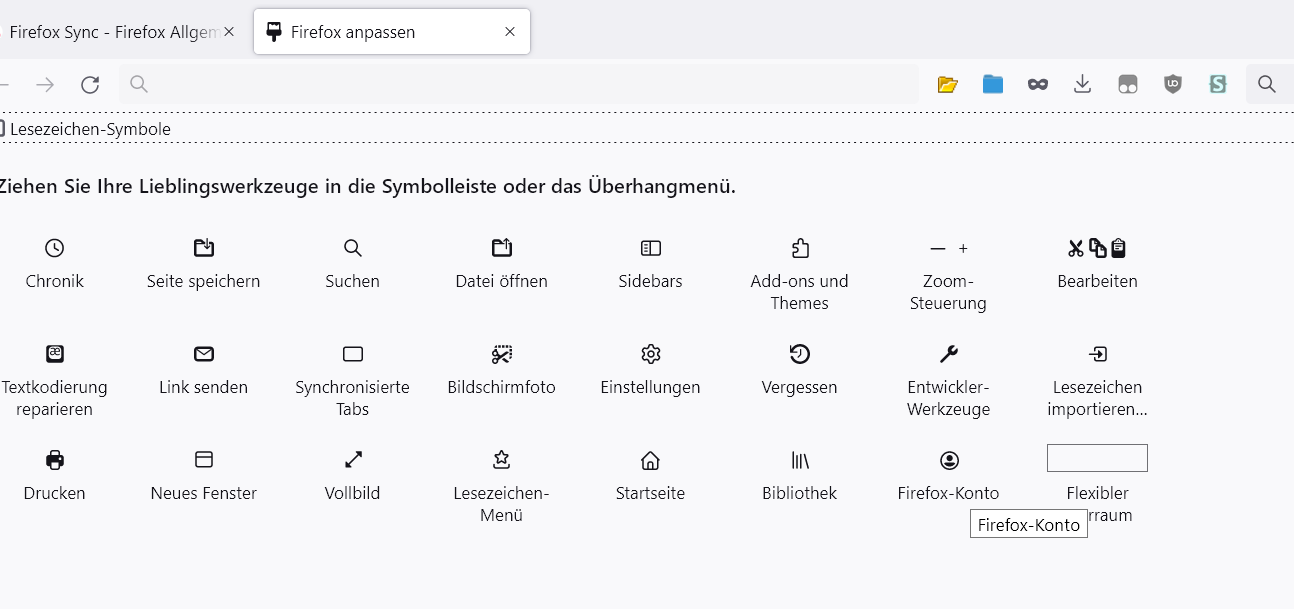Screen dimensions: 1294x609
Task: Click the Bibliothek library icon
Action: point(800,460)
